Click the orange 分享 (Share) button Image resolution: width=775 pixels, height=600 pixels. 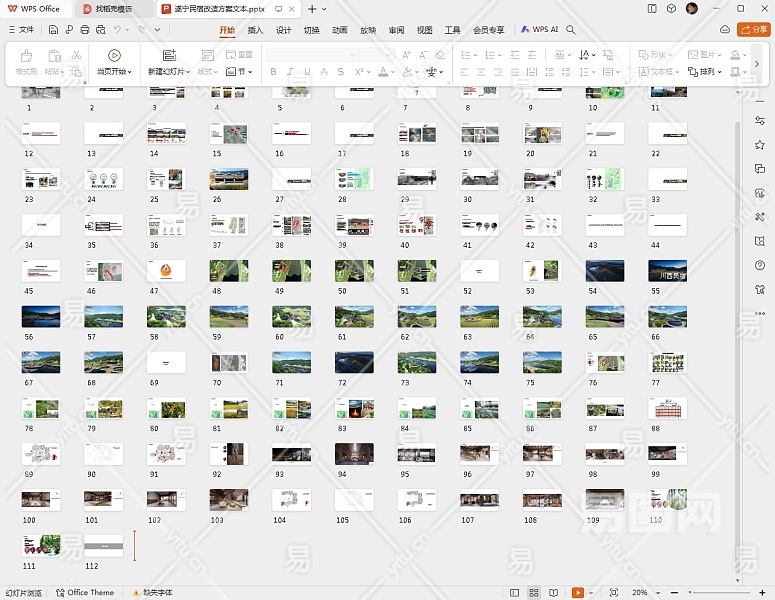(x=752, y=30)
